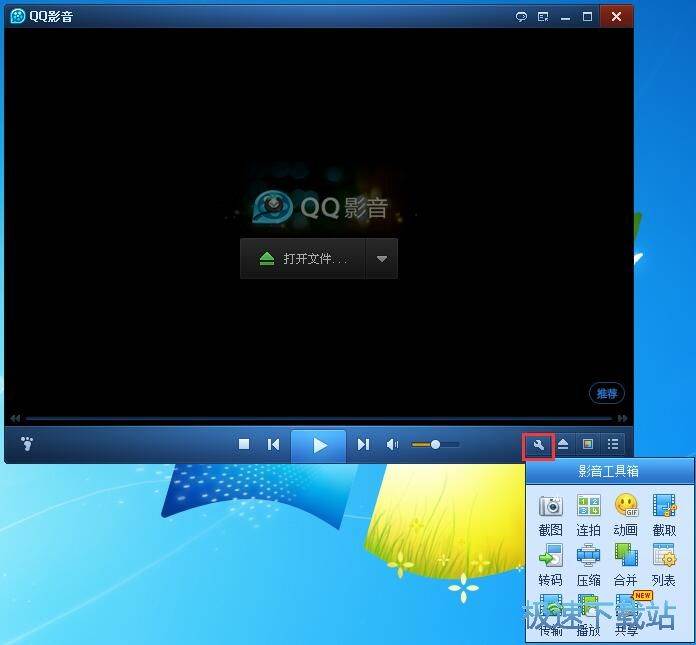Image resolution: width=696 pixels, height=645 pixels.
Task: Select the 动画 GIF tool
Action: pyautogui.click(x=626, y=516)
